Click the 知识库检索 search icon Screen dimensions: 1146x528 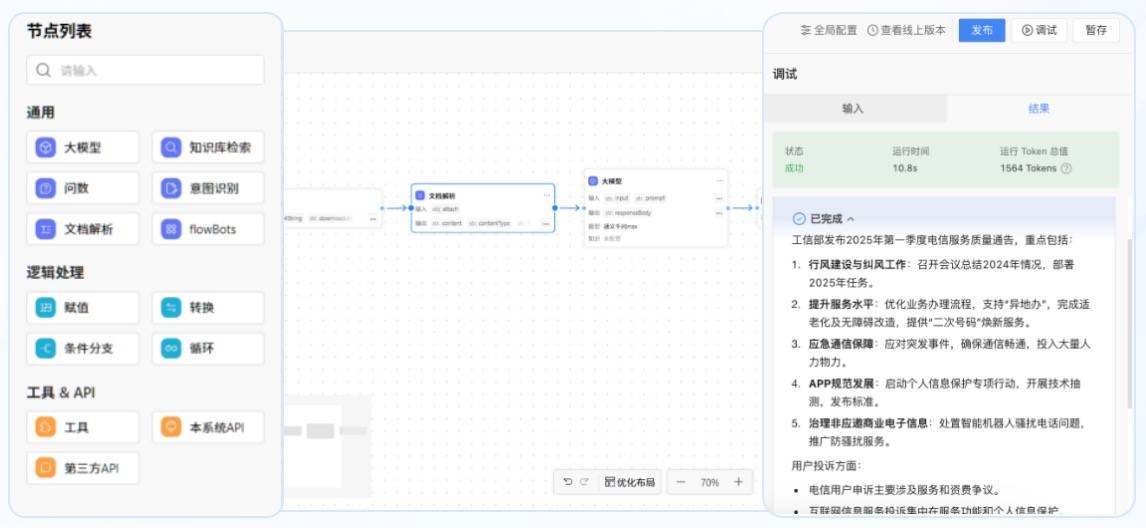[x=171, y=148]
